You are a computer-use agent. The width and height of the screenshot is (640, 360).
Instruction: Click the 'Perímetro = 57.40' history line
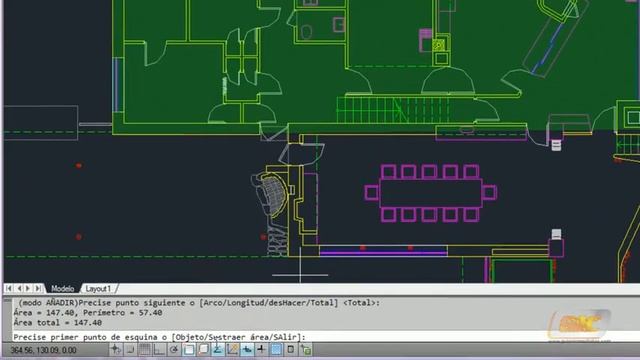(x=122, y=313)
